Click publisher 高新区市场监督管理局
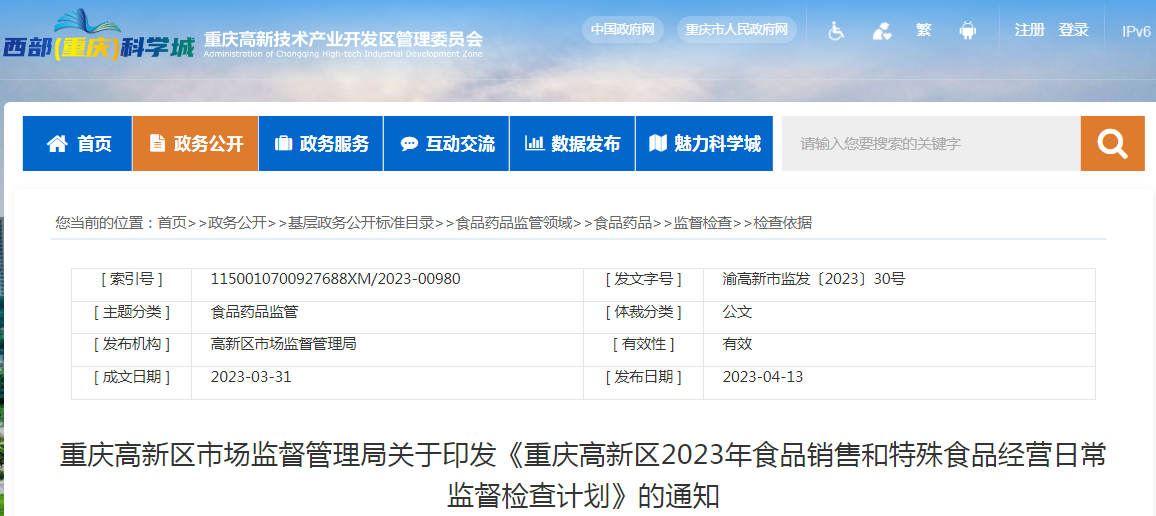This screenshot has width=1156, height=516. (x=284, y=344)
